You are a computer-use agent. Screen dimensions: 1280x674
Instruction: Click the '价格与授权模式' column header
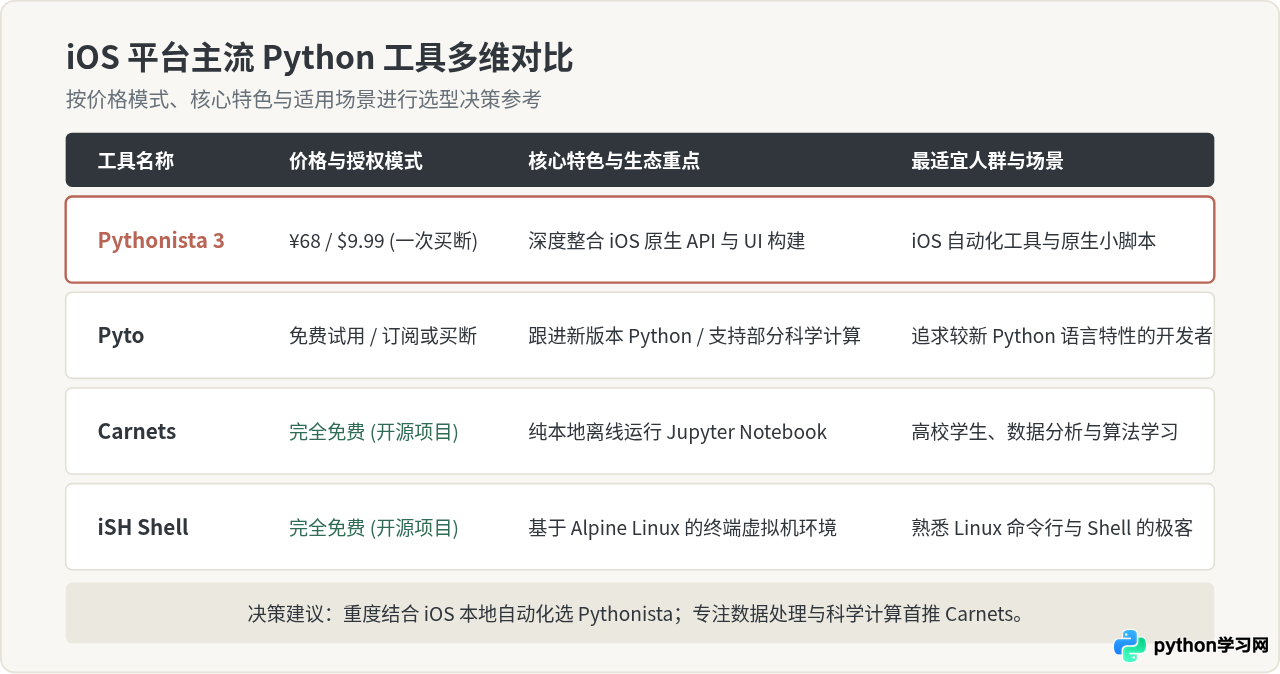[x=356, y=160]
